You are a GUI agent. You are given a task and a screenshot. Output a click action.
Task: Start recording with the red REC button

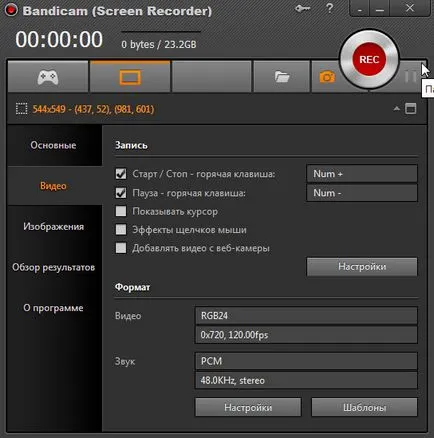369,59
